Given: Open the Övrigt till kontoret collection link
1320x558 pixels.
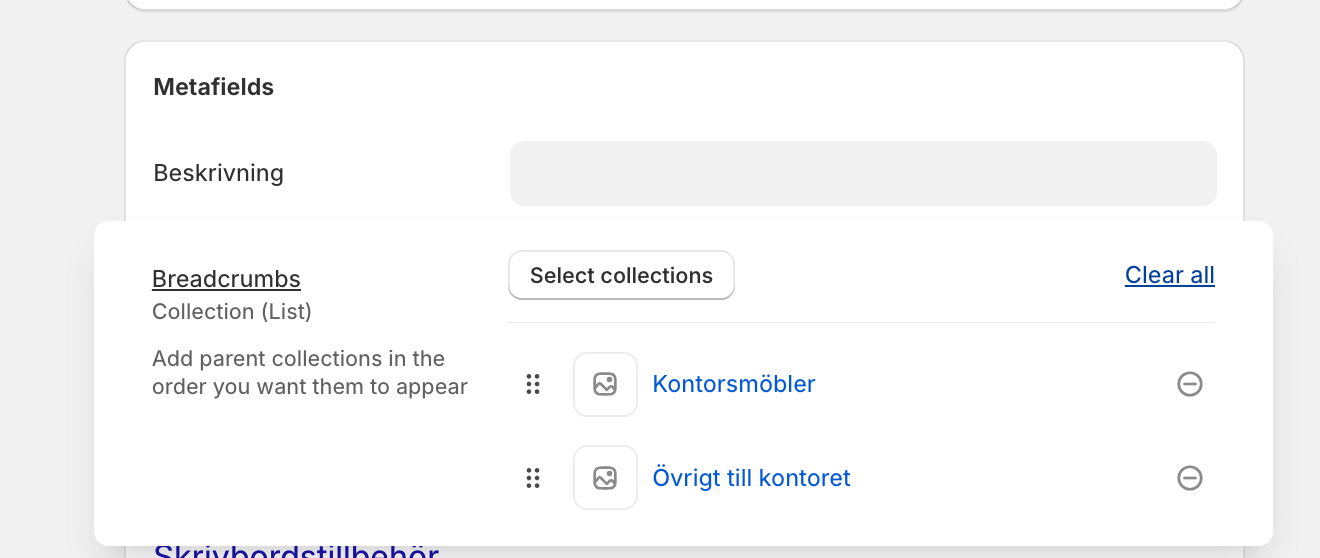Looking at the screenshot, I should (x=751, y=478).
